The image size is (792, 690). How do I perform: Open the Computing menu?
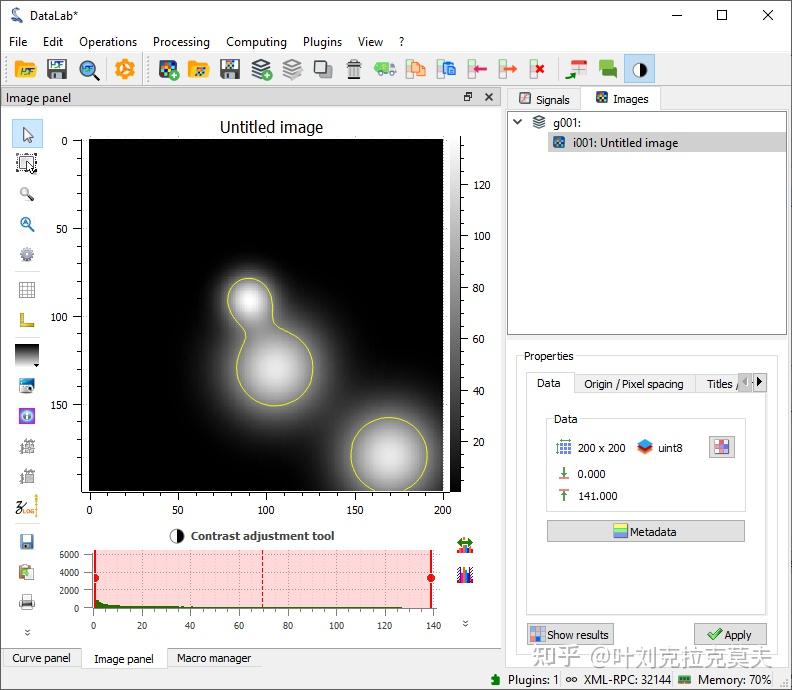point(256,42)
